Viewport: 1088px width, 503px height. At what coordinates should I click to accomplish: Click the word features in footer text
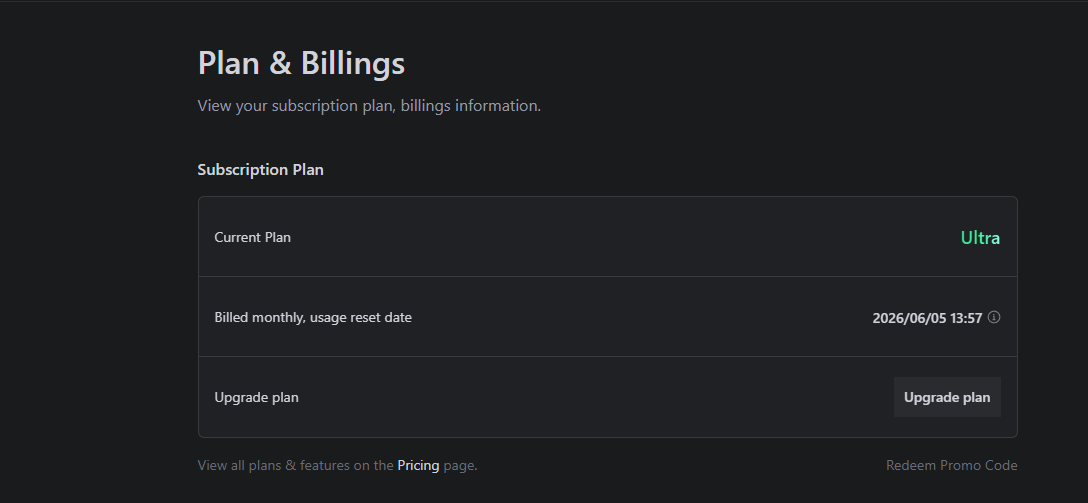tap(325, 466)
